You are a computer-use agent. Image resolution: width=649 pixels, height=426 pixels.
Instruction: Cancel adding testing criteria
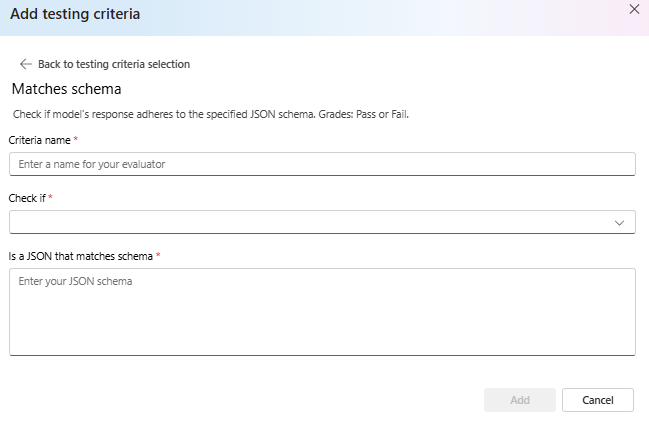[598, 400]
